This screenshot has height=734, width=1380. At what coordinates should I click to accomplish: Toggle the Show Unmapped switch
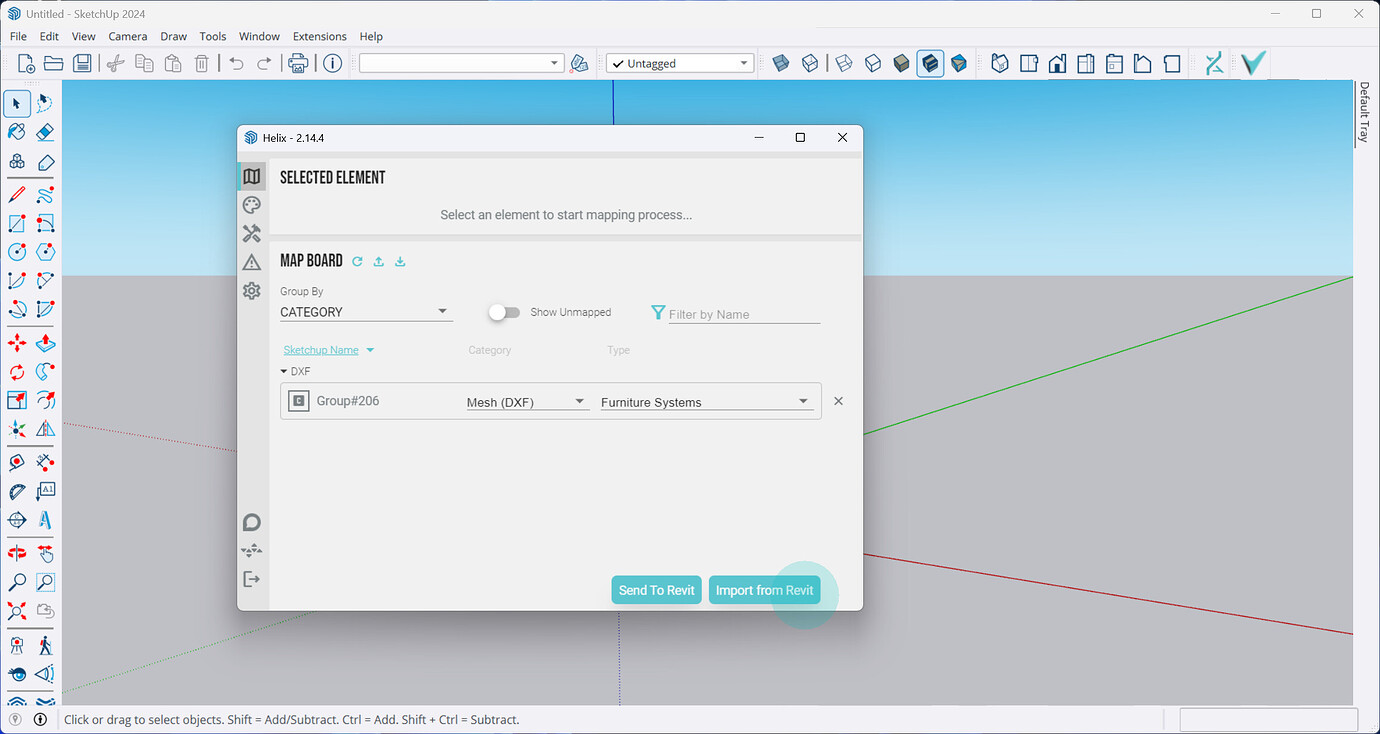504,312
